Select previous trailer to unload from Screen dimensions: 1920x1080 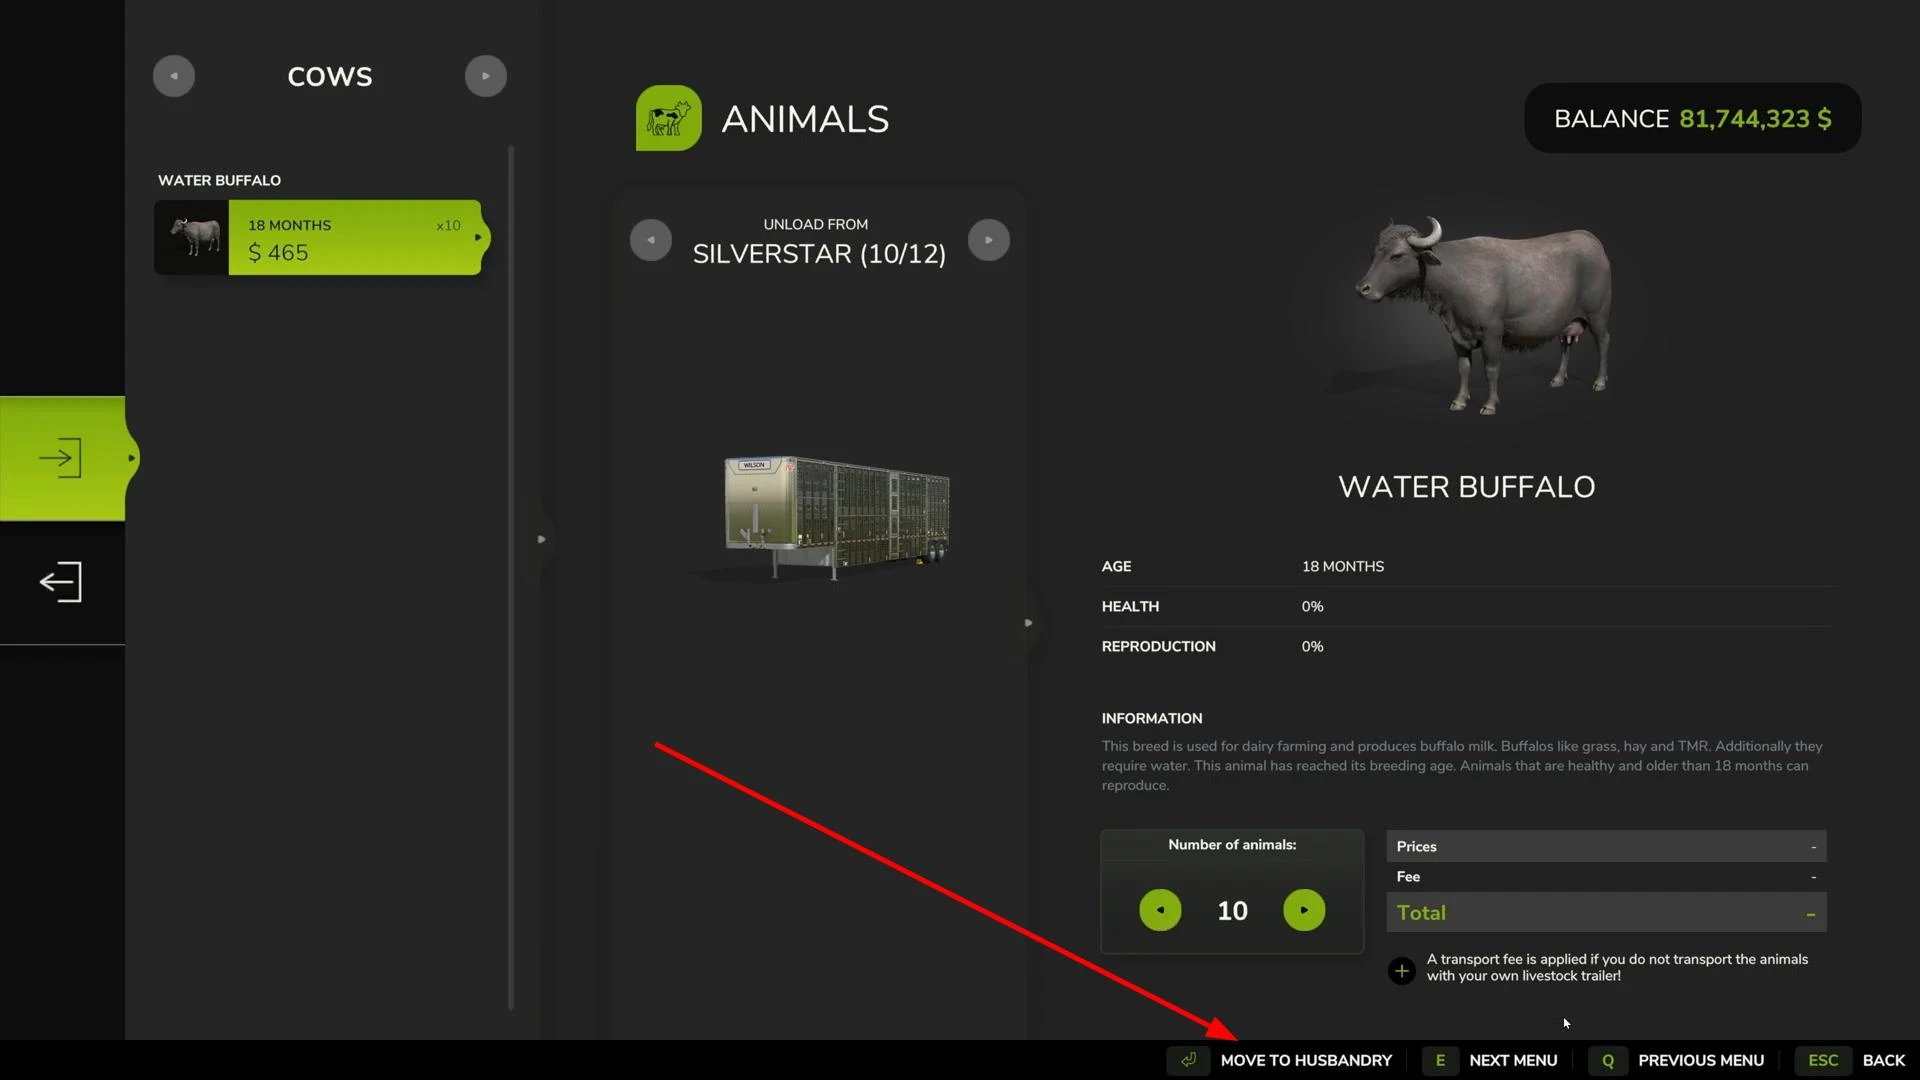pyautogui.click(x=651, y=240)
